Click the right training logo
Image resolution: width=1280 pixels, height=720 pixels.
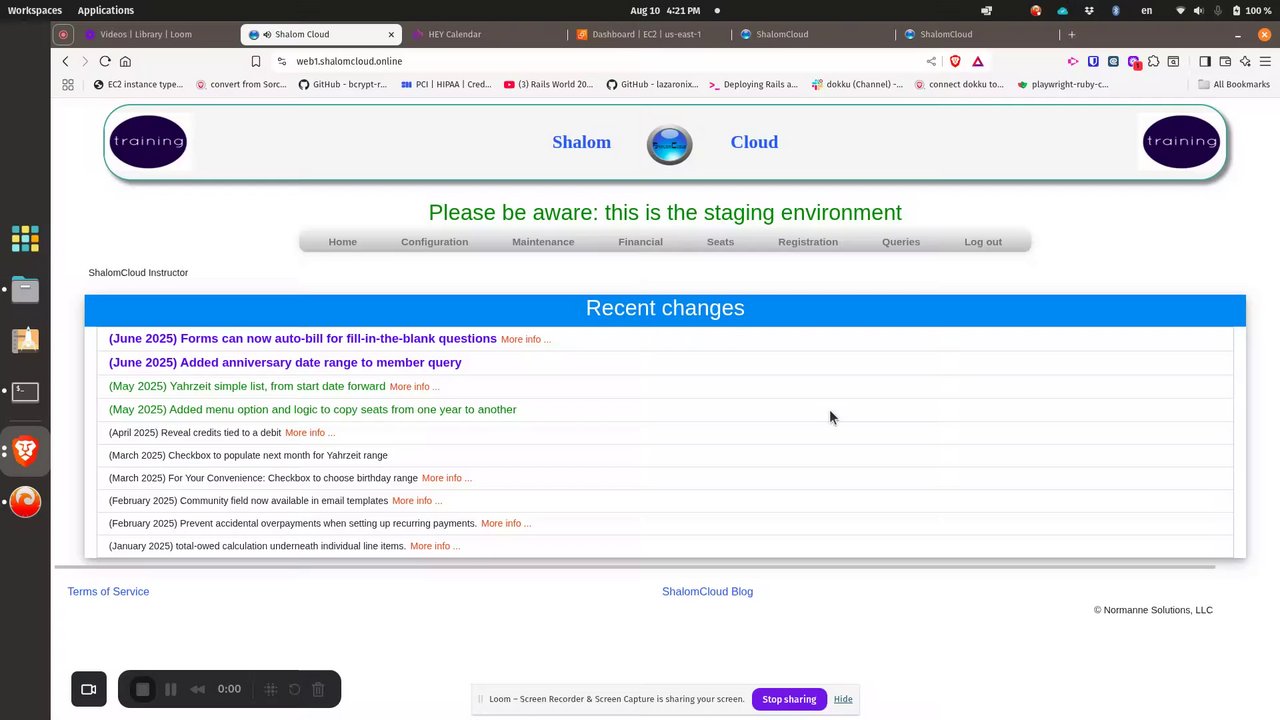(1181, 141)
